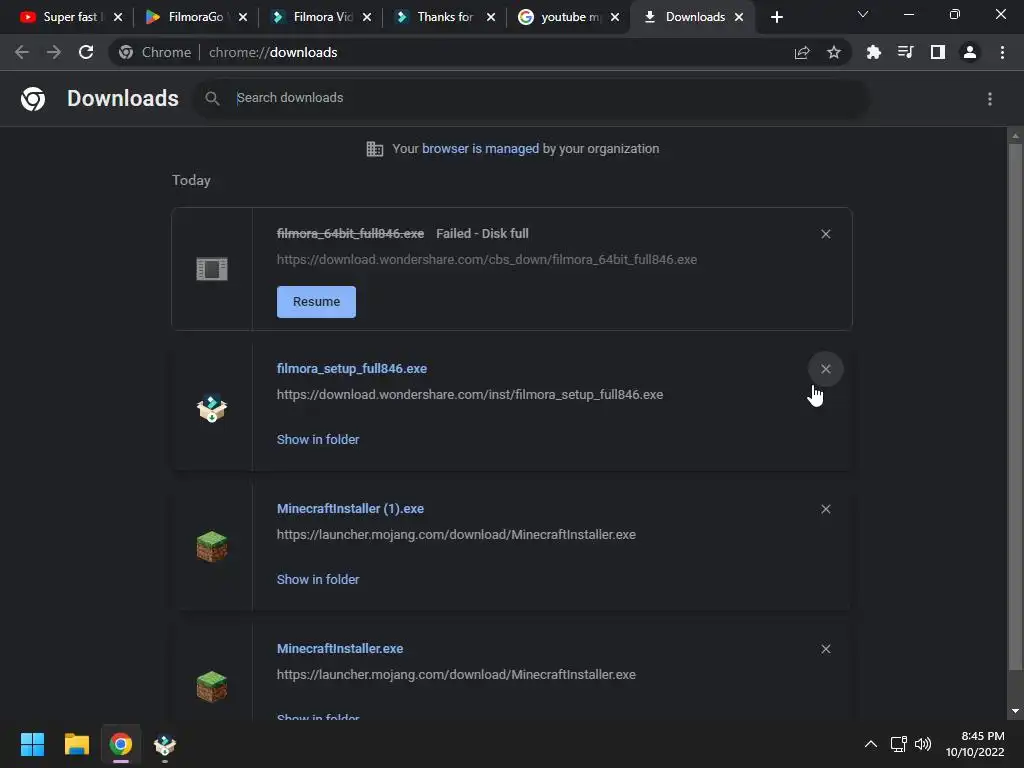Image resolution: width=1024 pixels, height=768 pixels.
Task: Bookmark this page with the star icon
Action: point(834,52)
